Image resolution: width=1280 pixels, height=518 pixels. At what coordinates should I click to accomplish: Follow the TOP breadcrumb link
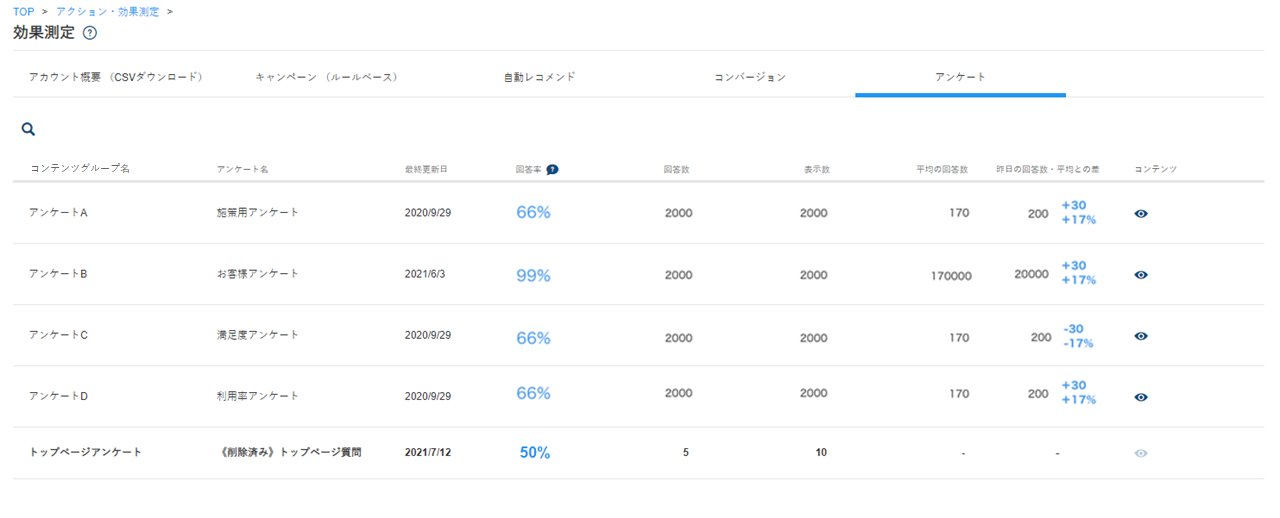click(24, 12)
